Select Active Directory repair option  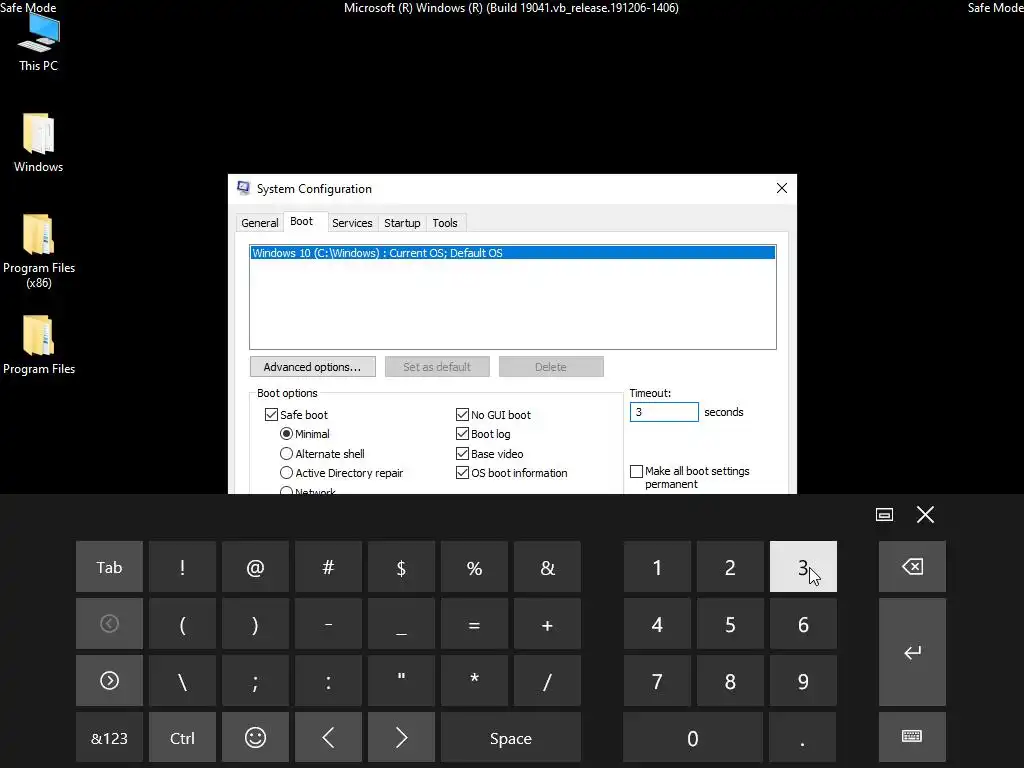[286, 473]
